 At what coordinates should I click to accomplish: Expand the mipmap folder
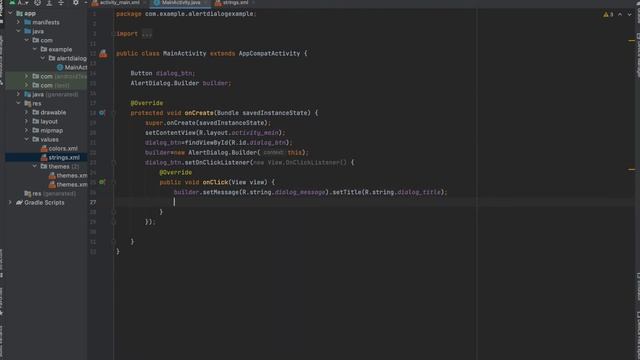27,130
